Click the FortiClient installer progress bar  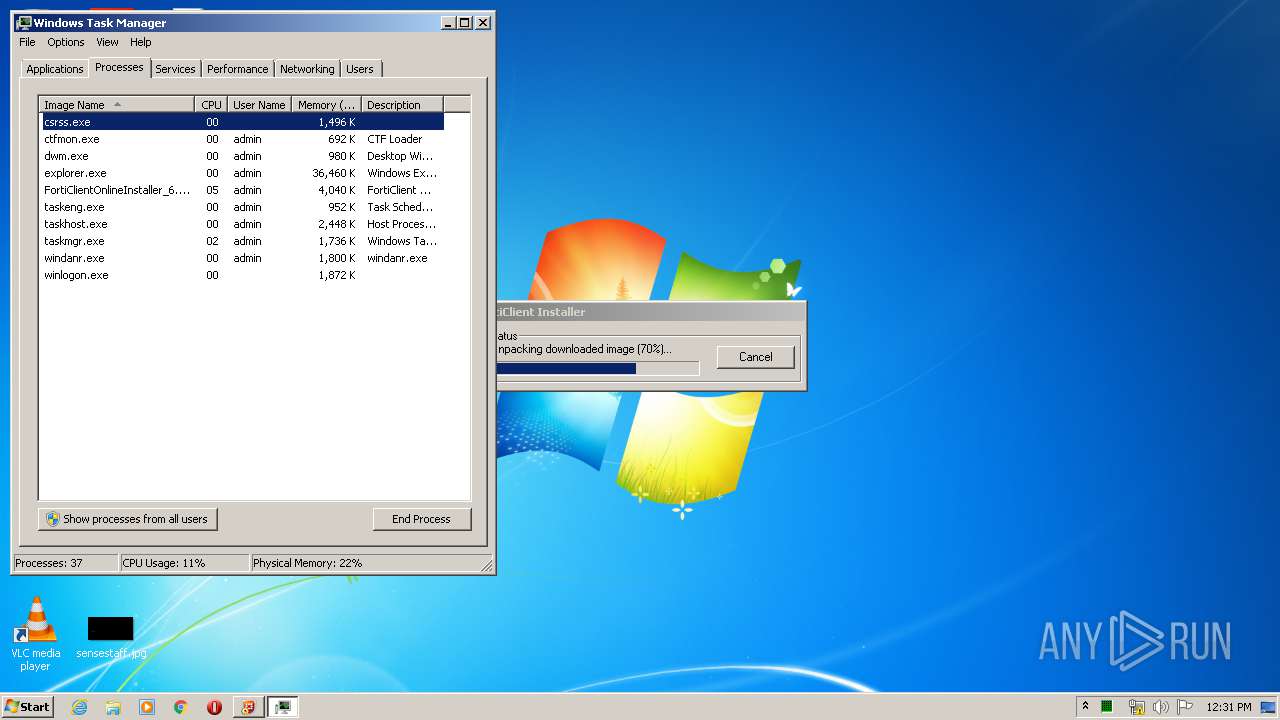598,369
